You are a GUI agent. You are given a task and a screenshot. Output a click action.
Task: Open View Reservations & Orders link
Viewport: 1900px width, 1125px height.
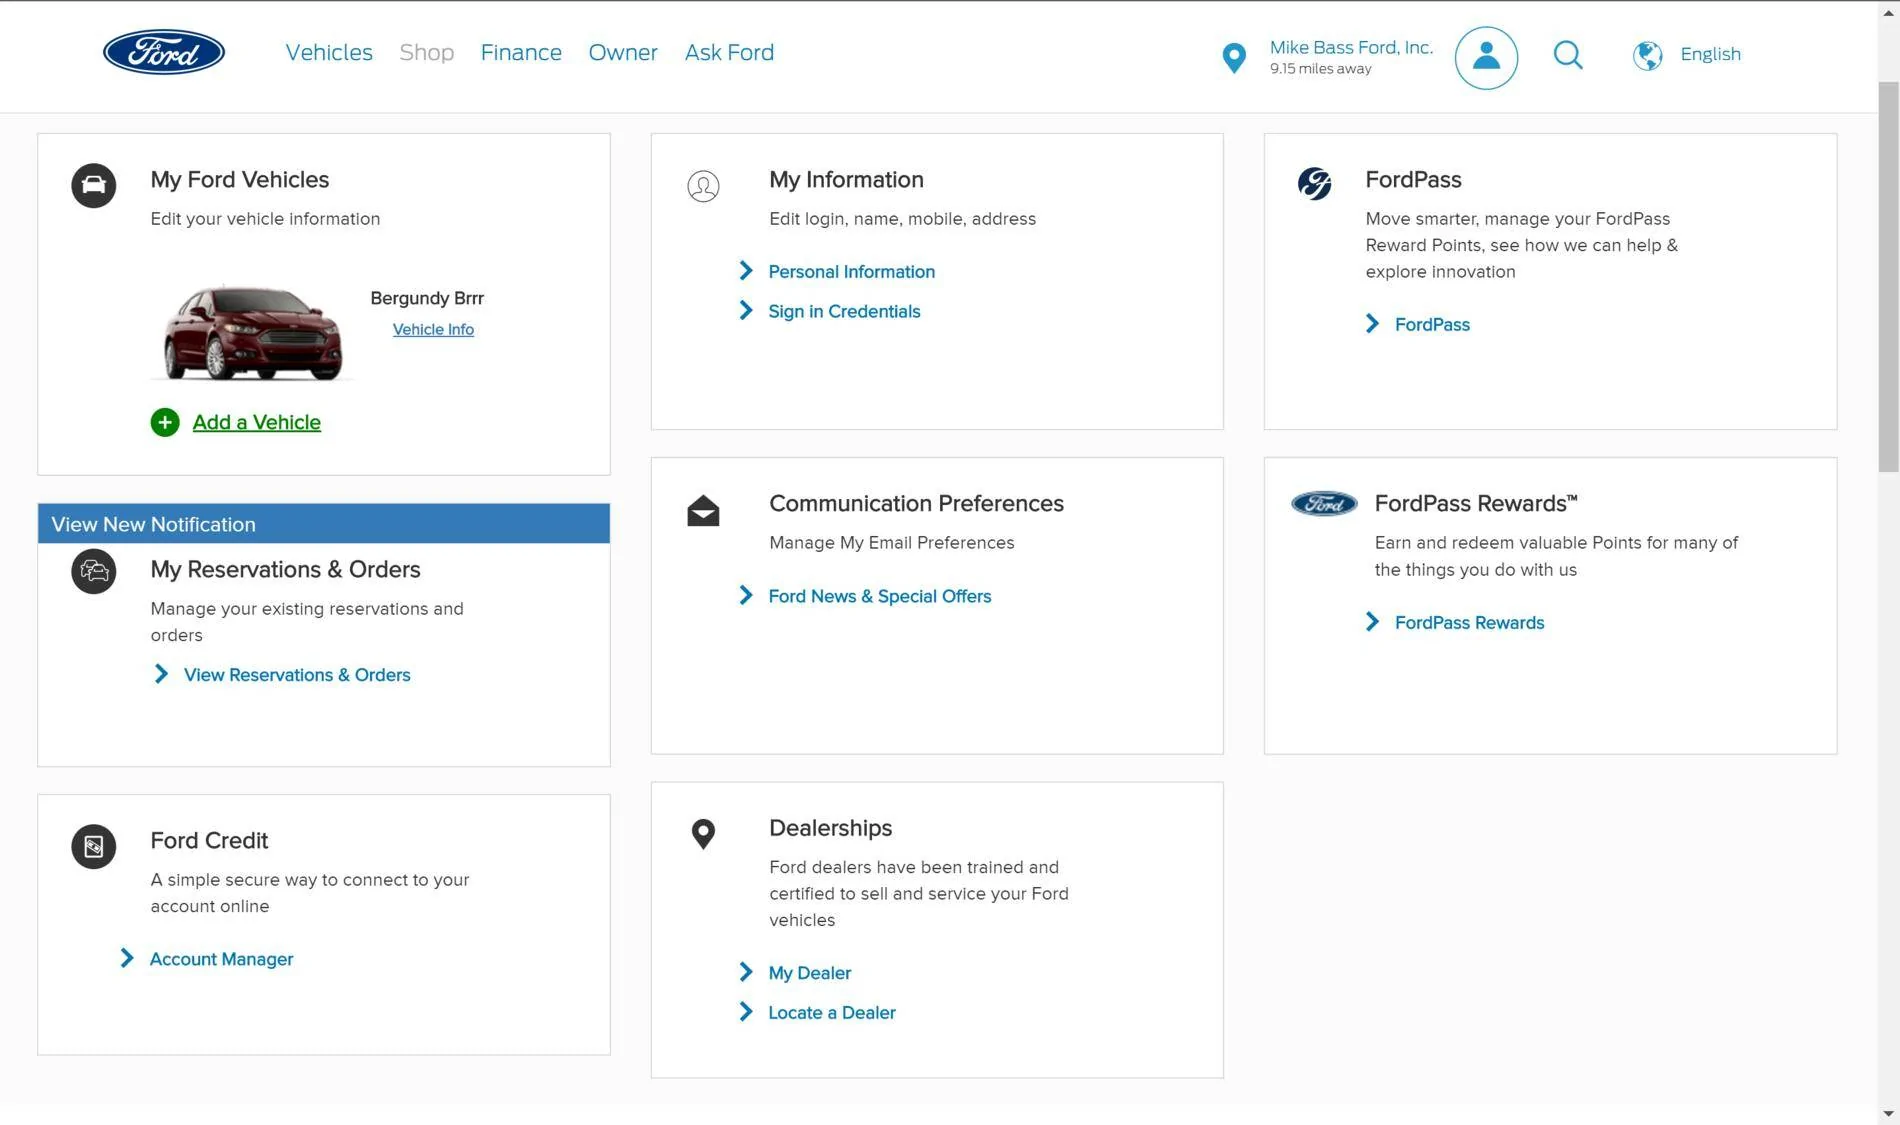tap(297, 675)
